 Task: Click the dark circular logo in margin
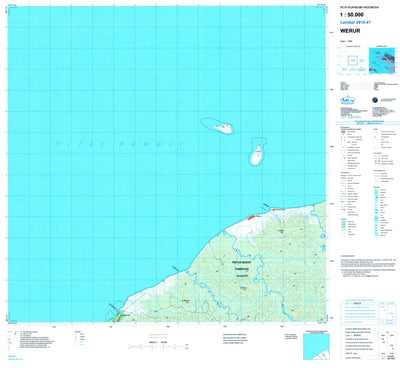[x=375, y=99]
